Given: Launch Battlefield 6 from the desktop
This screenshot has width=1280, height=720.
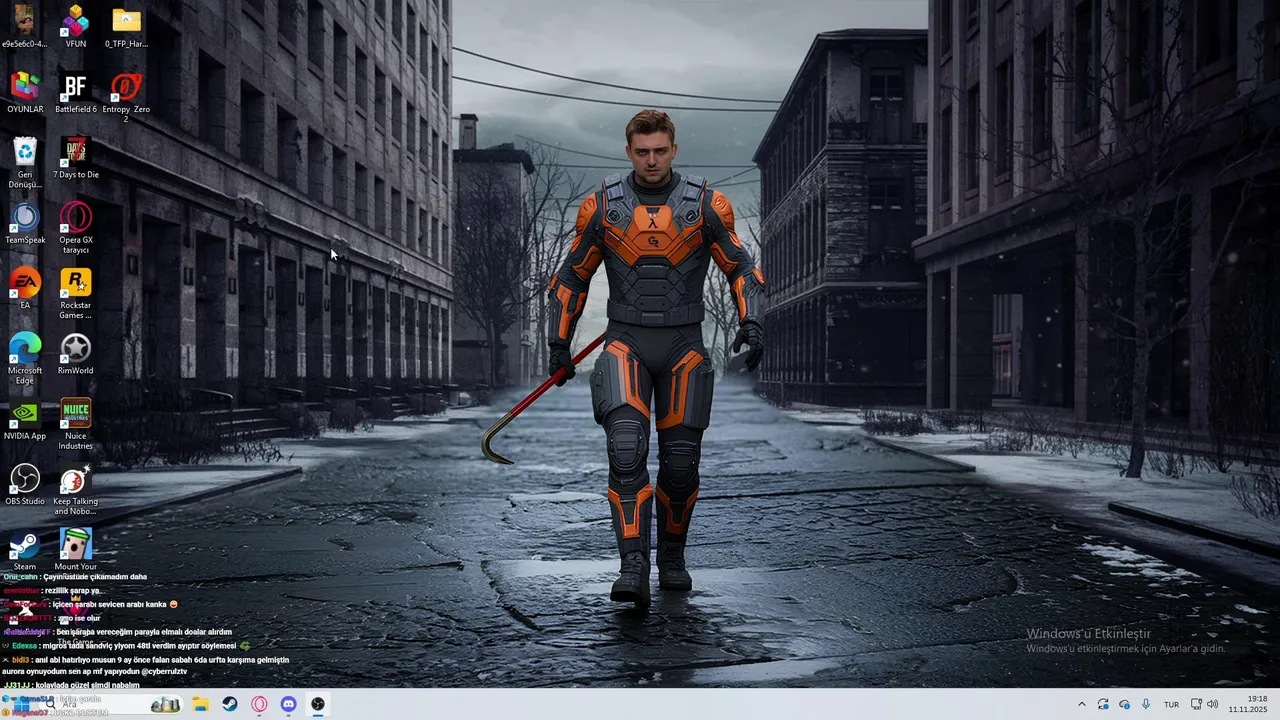Looking at the screenshot, I should [x=76, y=92].
